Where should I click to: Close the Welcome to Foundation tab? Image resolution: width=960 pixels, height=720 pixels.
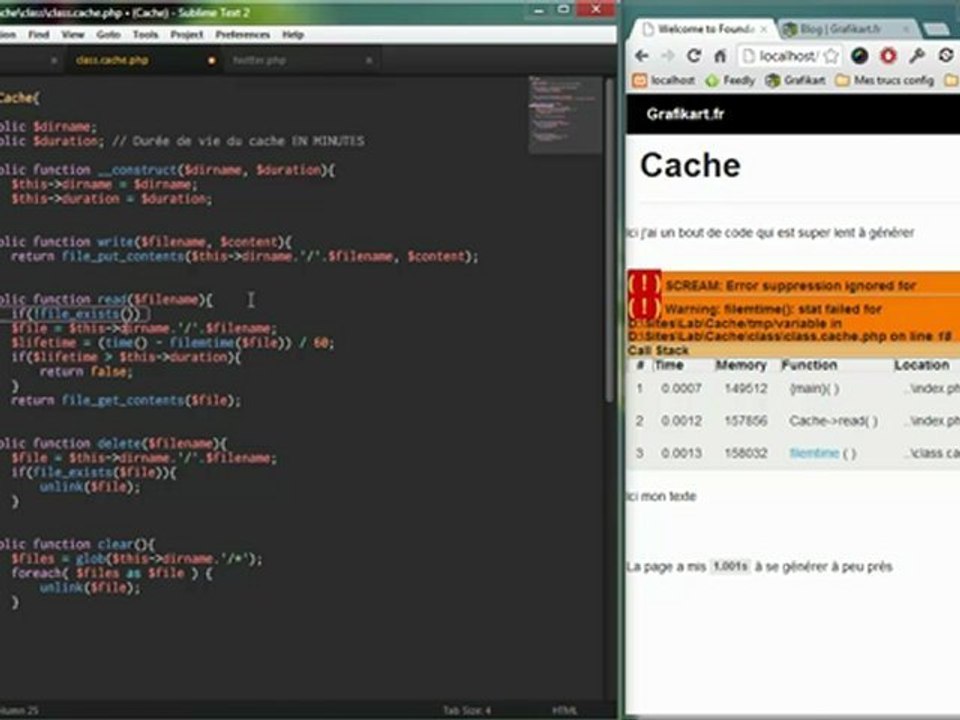pyautogui.click(x=763, y=29)
